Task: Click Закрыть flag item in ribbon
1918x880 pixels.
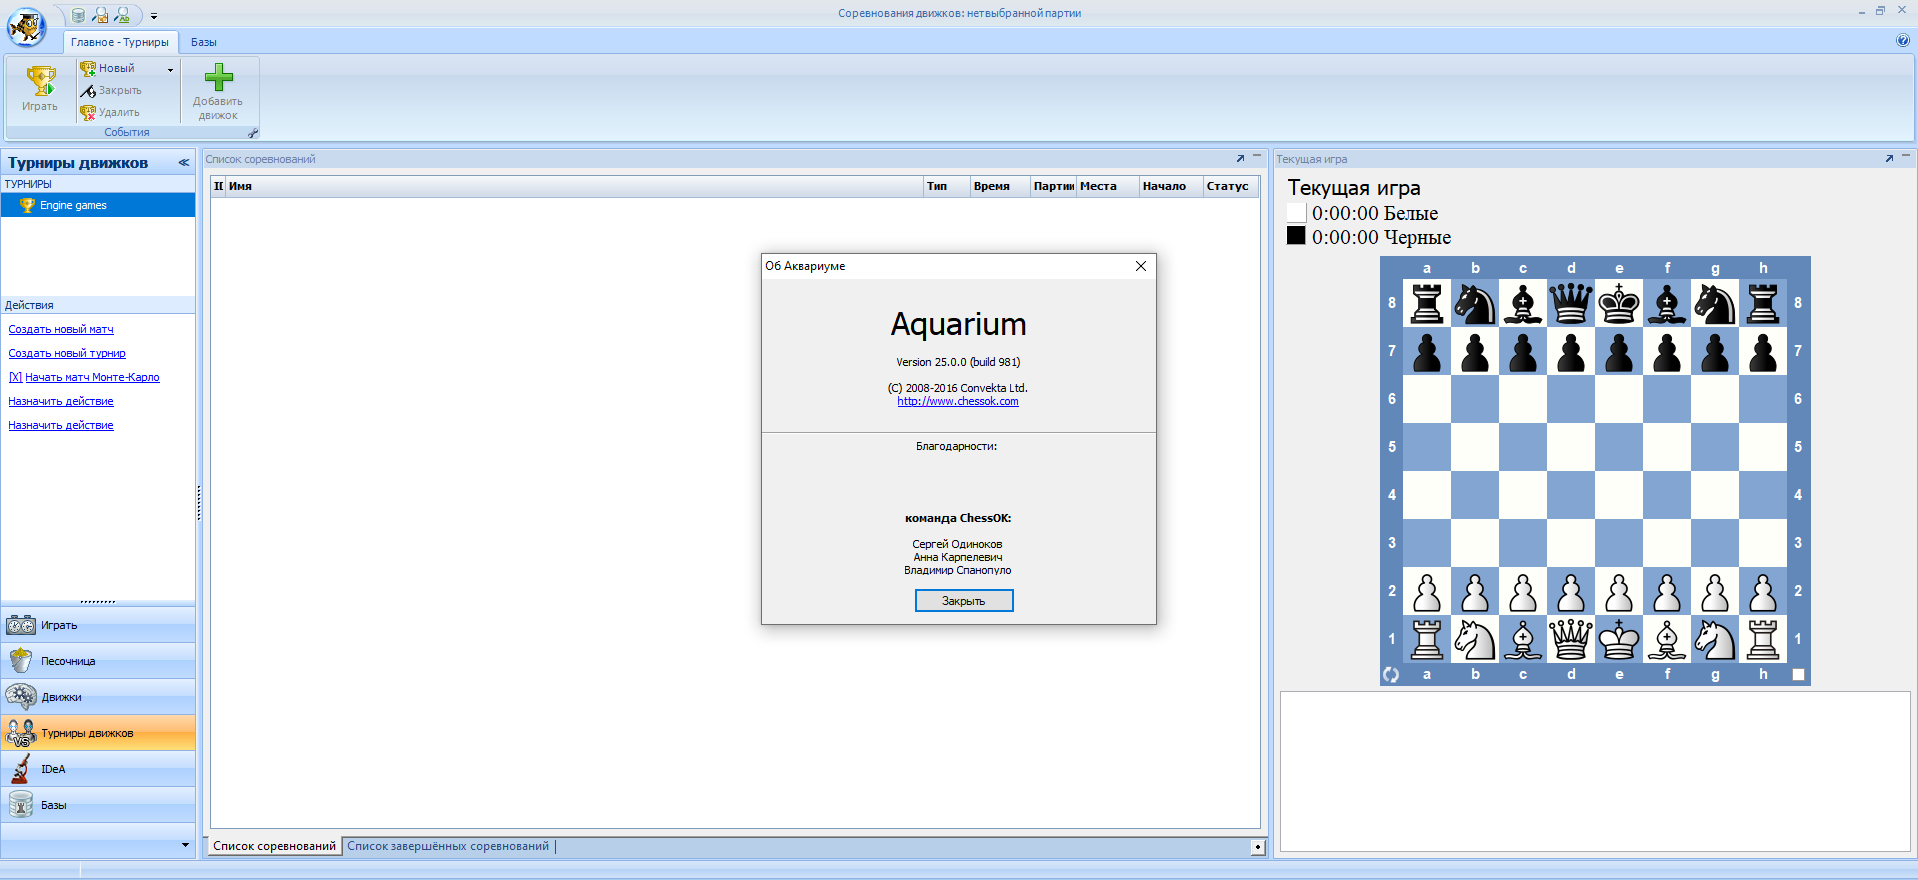Action: pyautogui.click(x=111, y=90)
